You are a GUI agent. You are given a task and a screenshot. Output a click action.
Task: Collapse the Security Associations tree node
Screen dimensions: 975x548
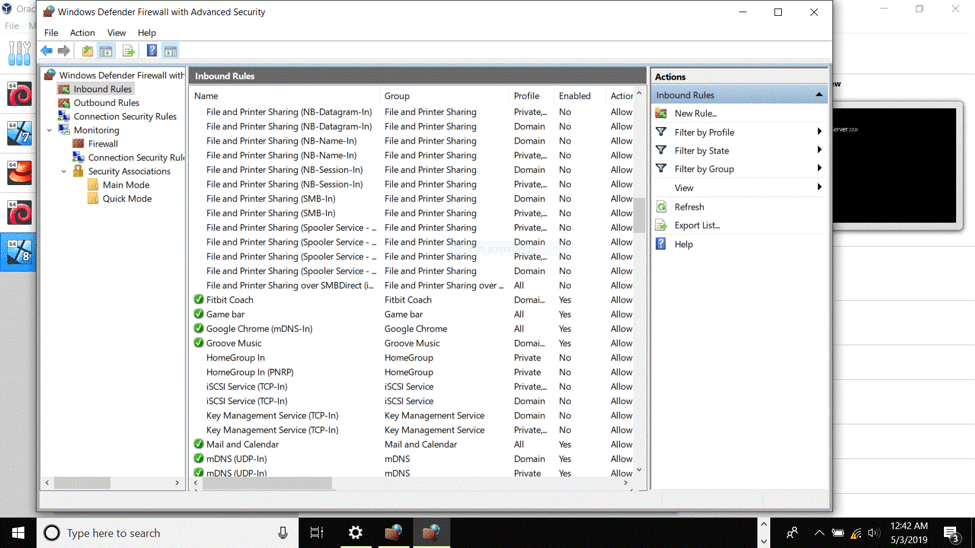point(63,171)
